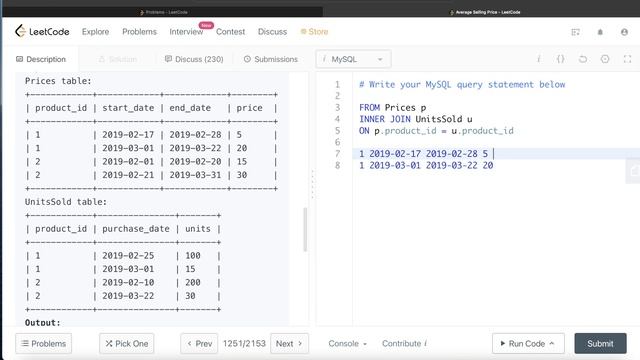Image resolution: width=640 pixels, height=360 pixels.
Task: Expand the Run Code options arrow
Action: point(552,343)
